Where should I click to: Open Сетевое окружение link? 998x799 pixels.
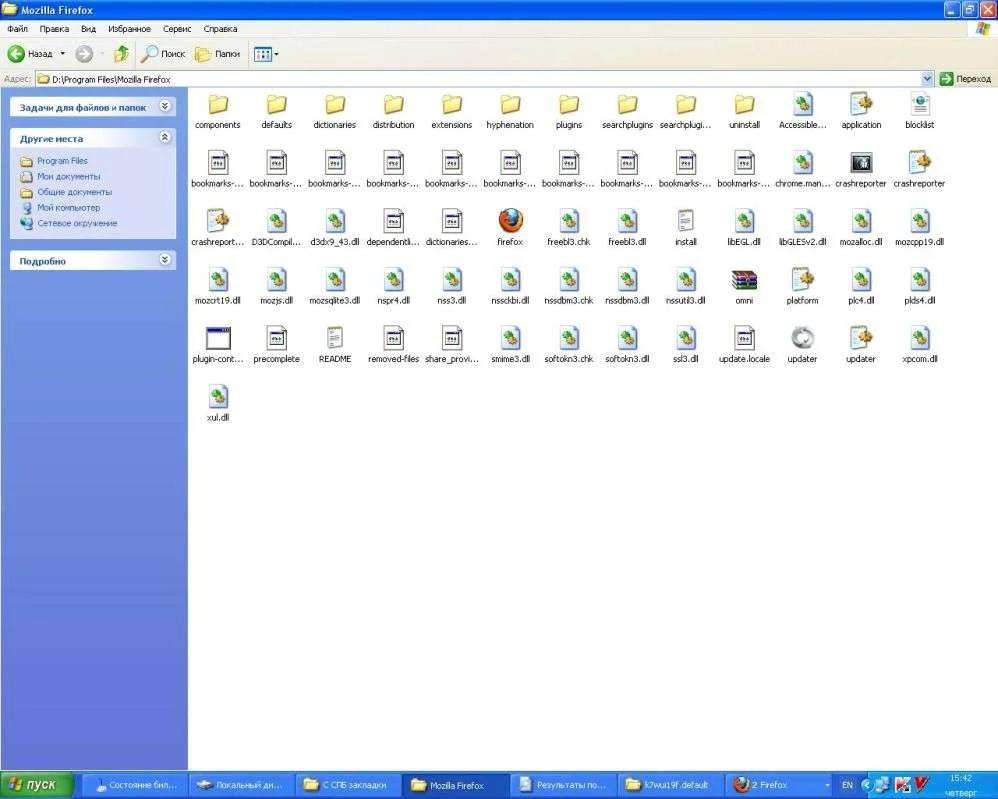tap(77, 223)
